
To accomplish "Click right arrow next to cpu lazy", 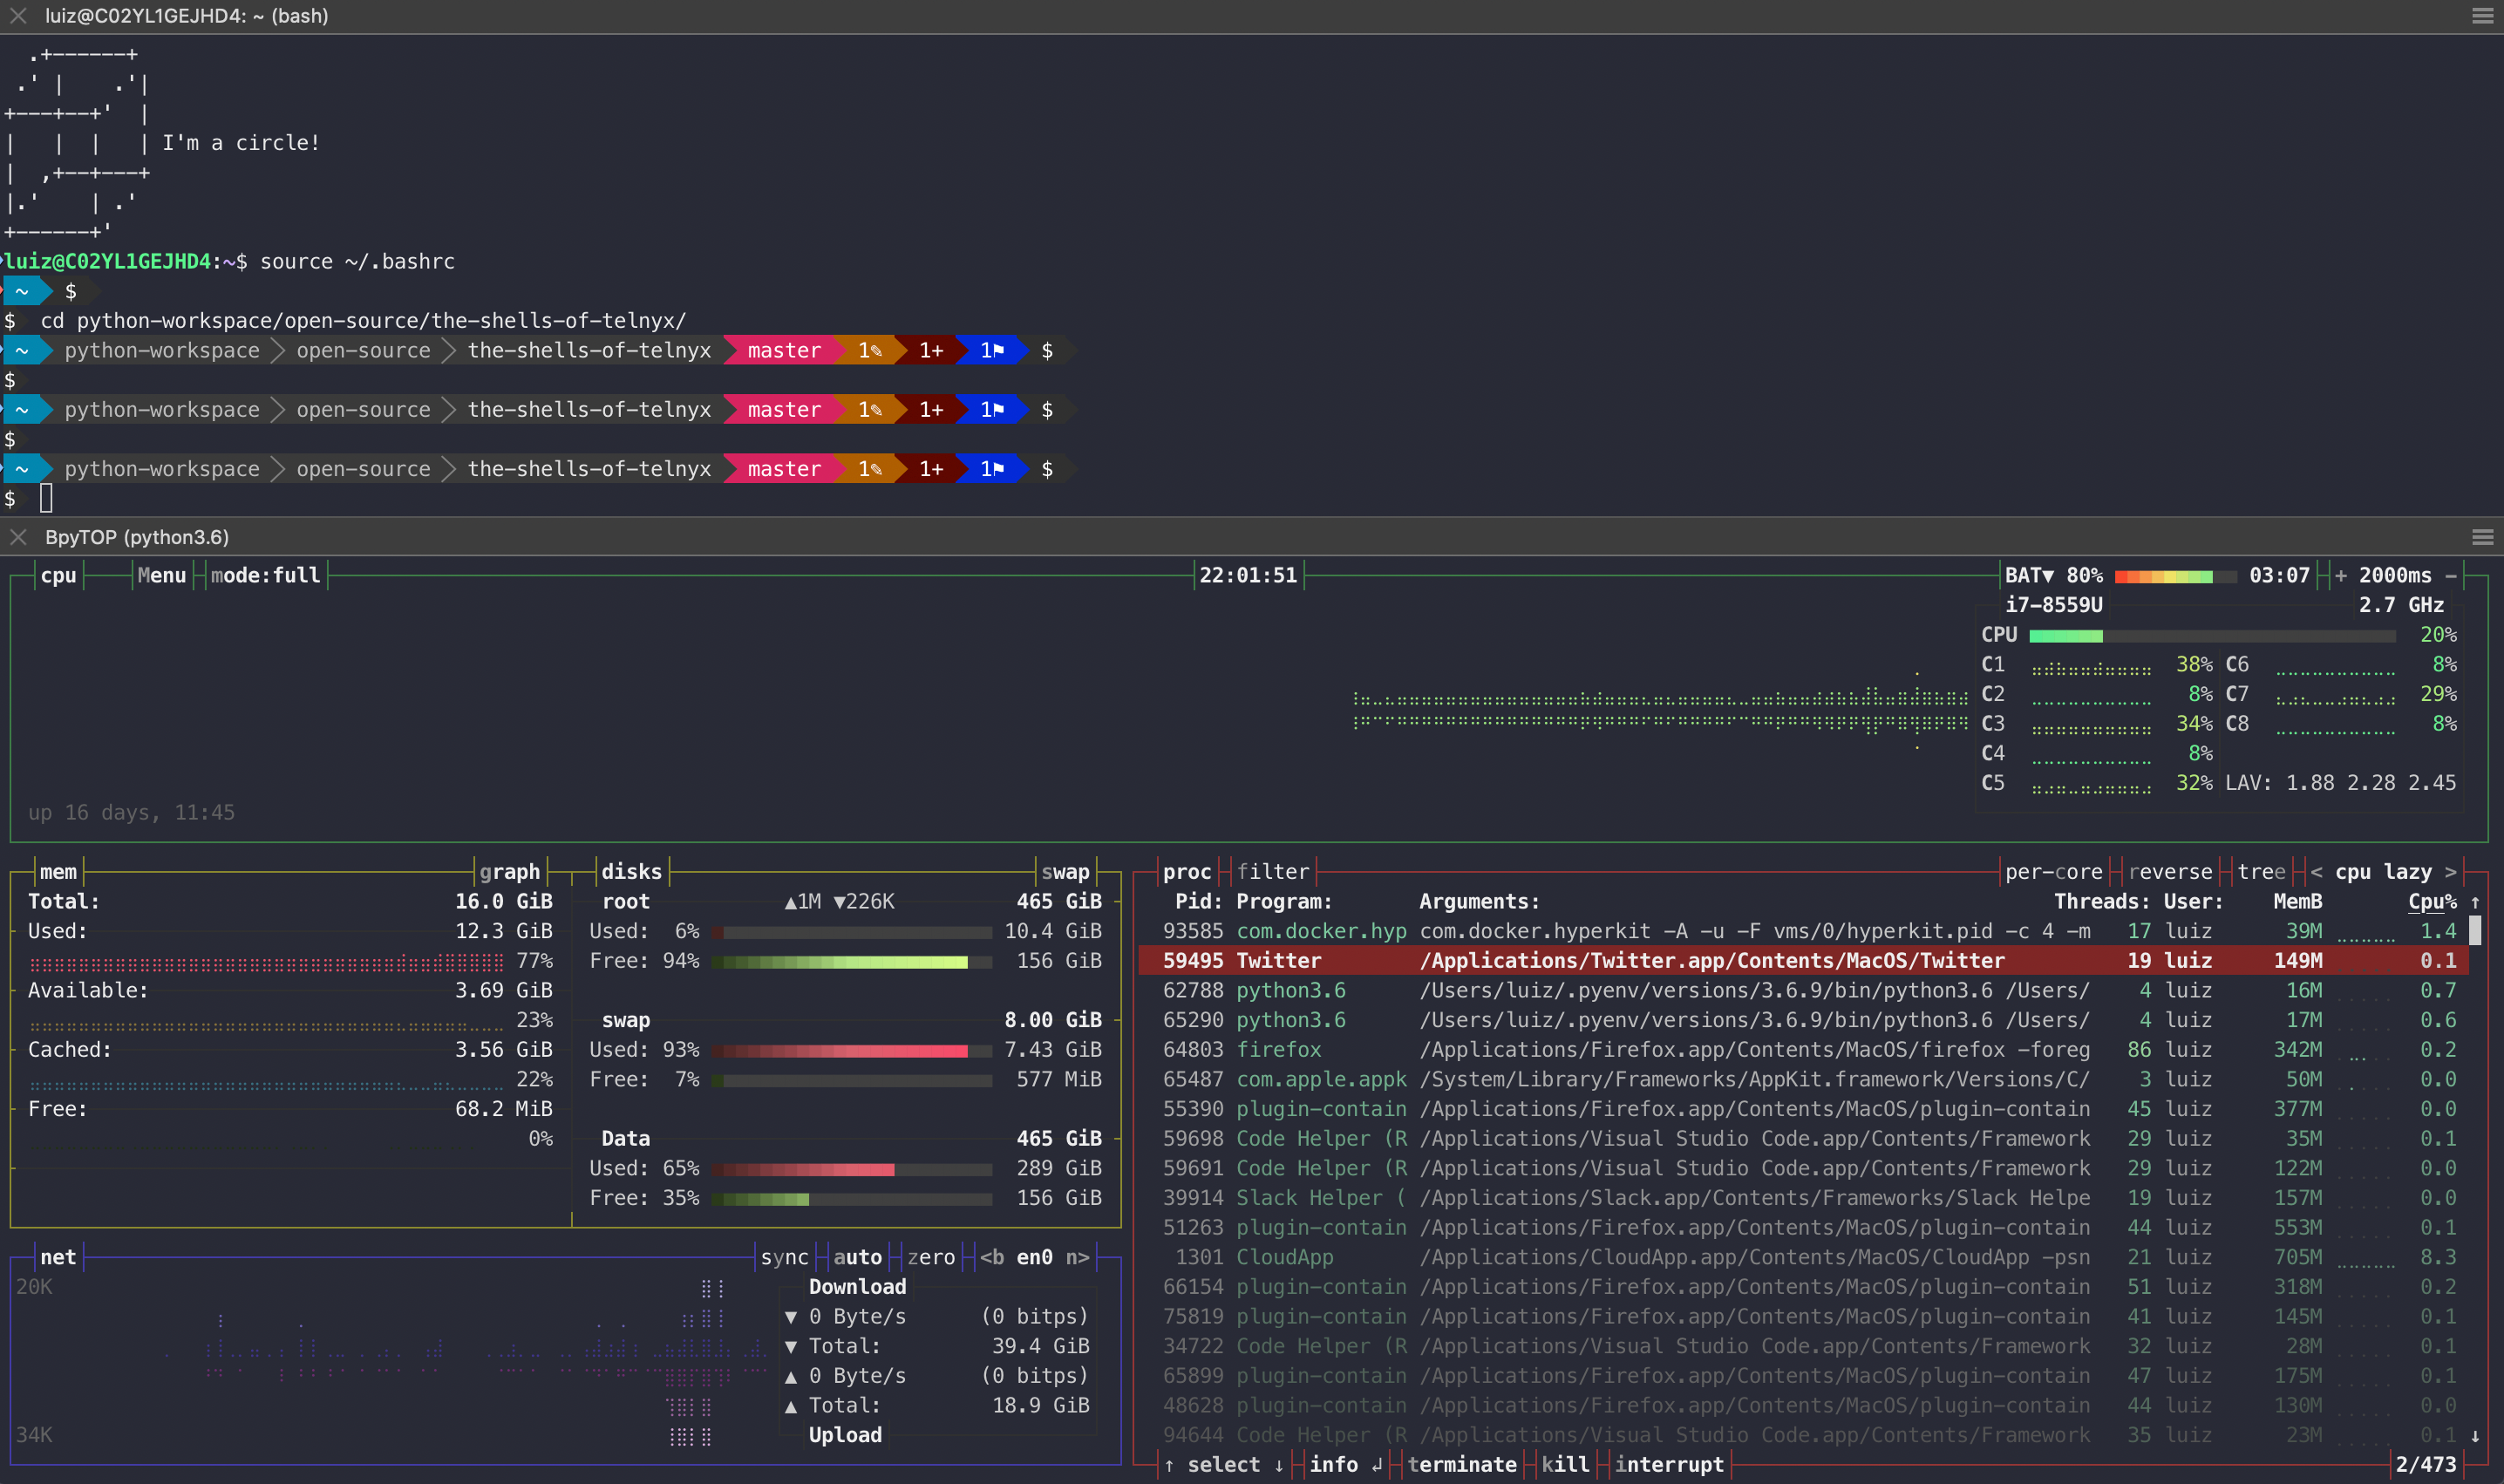I will click(2450, 872).
